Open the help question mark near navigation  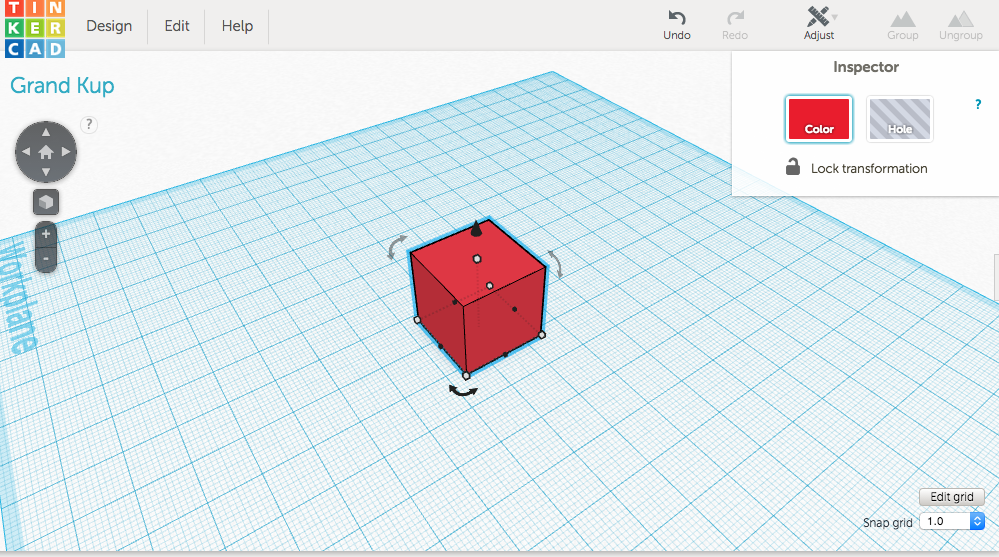[x=89, y=124]
